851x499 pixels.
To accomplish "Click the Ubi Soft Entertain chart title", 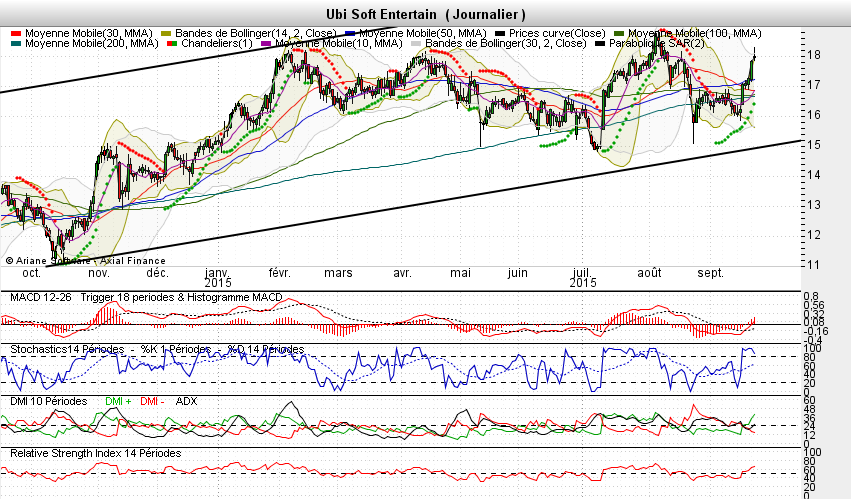I will click(x=426, y=14).
